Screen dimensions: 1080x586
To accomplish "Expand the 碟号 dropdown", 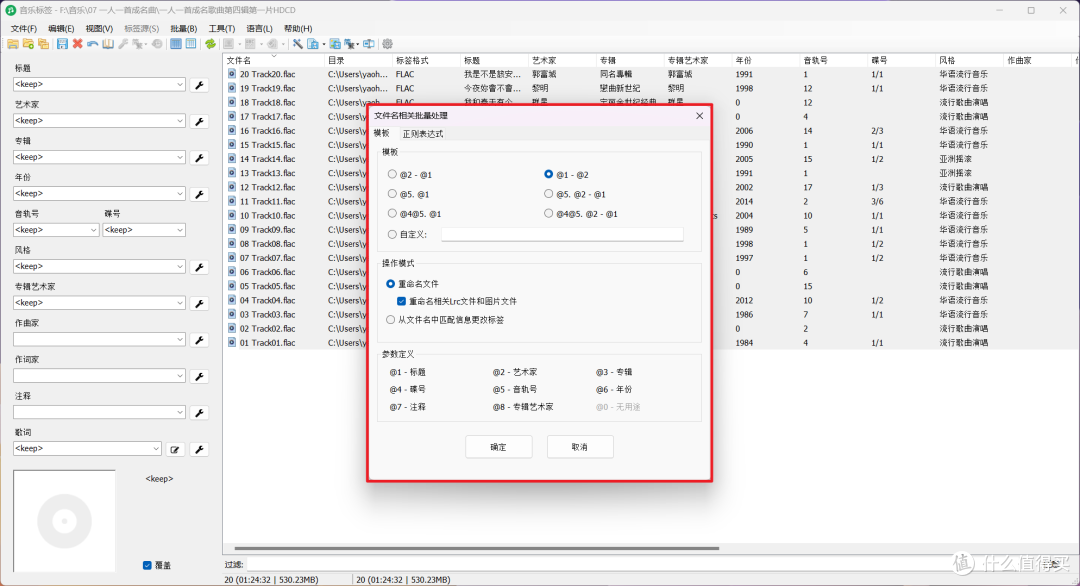I will [179, 230].
